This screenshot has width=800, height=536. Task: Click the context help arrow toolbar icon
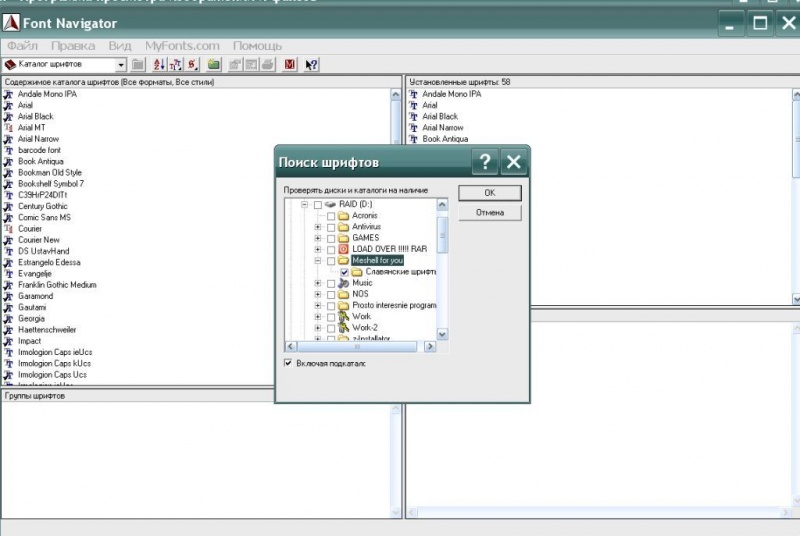(312, 65)
